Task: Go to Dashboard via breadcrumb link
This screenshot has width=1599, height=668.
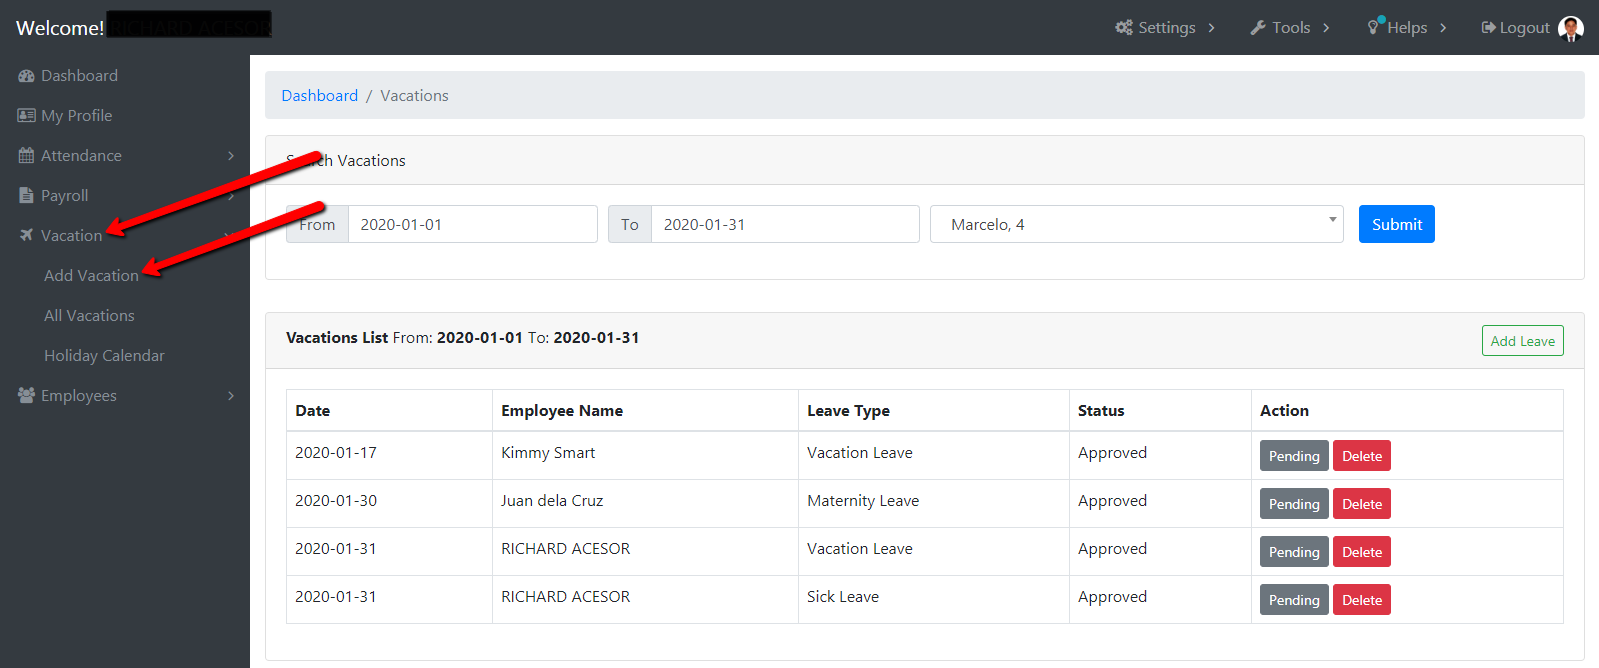Action: (319, 96)
